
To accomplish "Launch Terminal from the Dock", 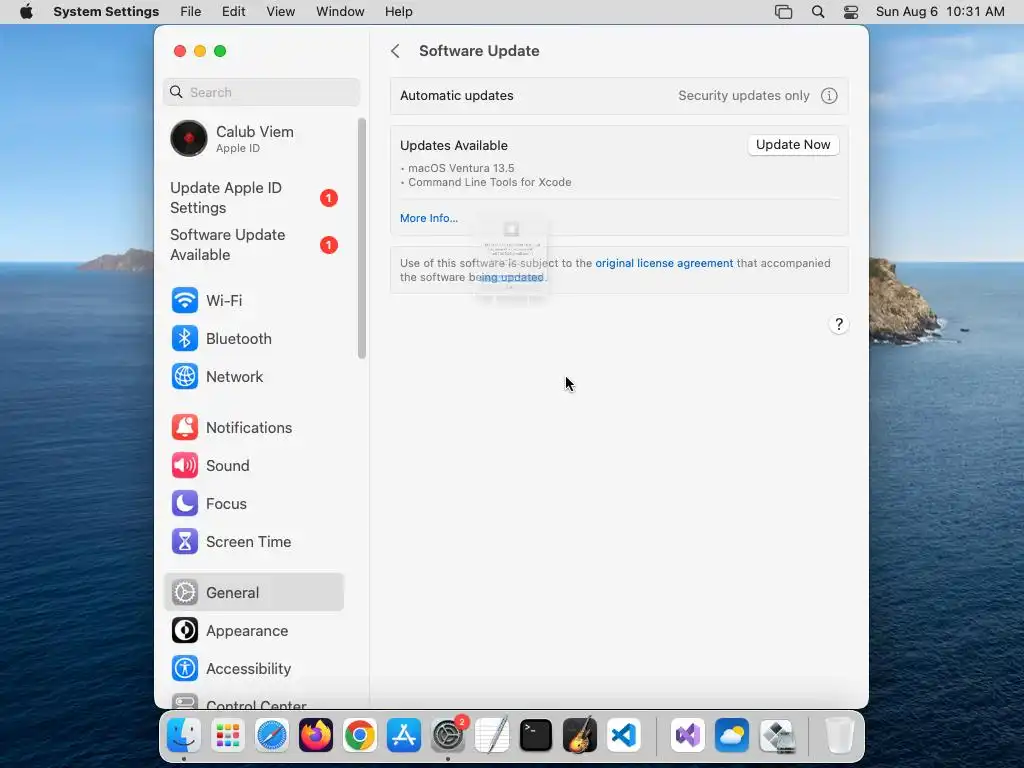I will click(536, 735).
